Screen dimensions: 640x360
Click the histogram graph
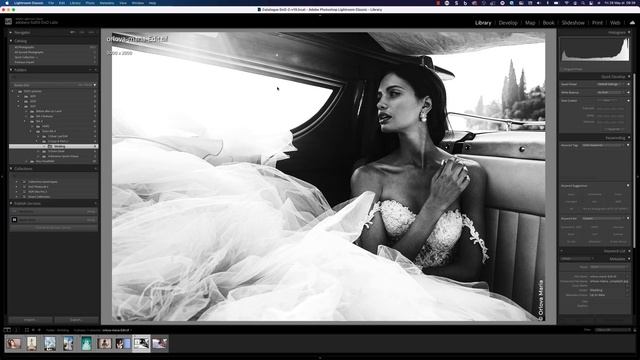pyautogui.click(x=595, y=49)
